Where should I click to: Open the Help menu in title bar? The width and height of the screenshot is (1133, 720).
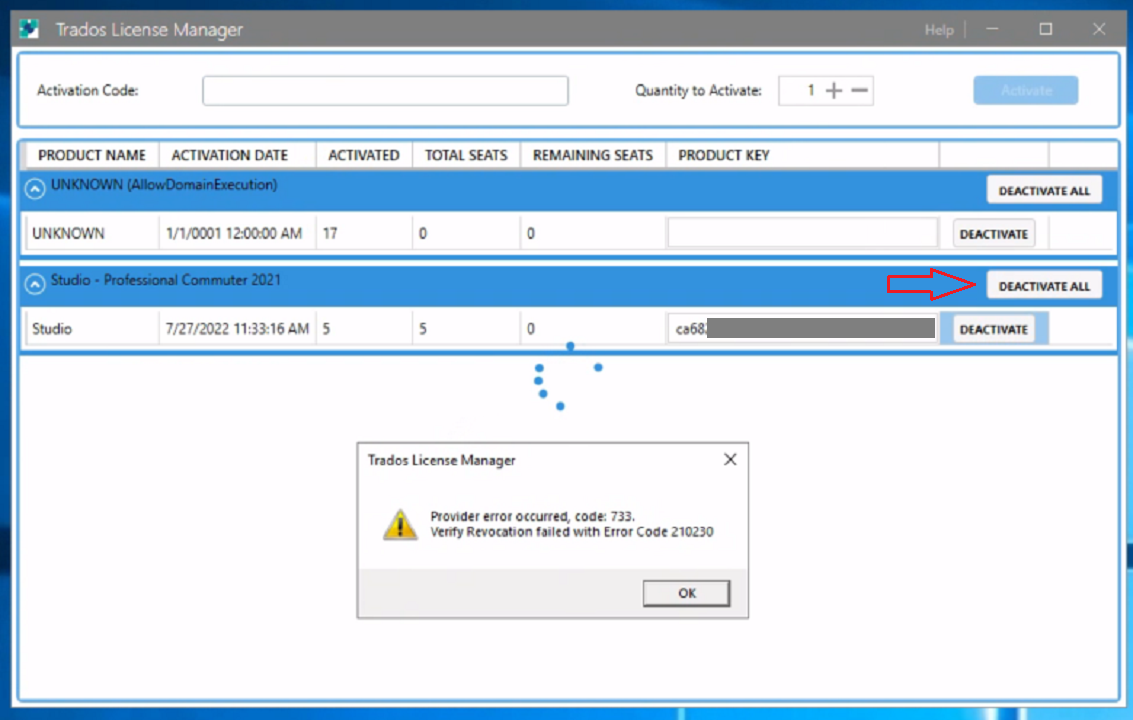click(x=939, y=30)
